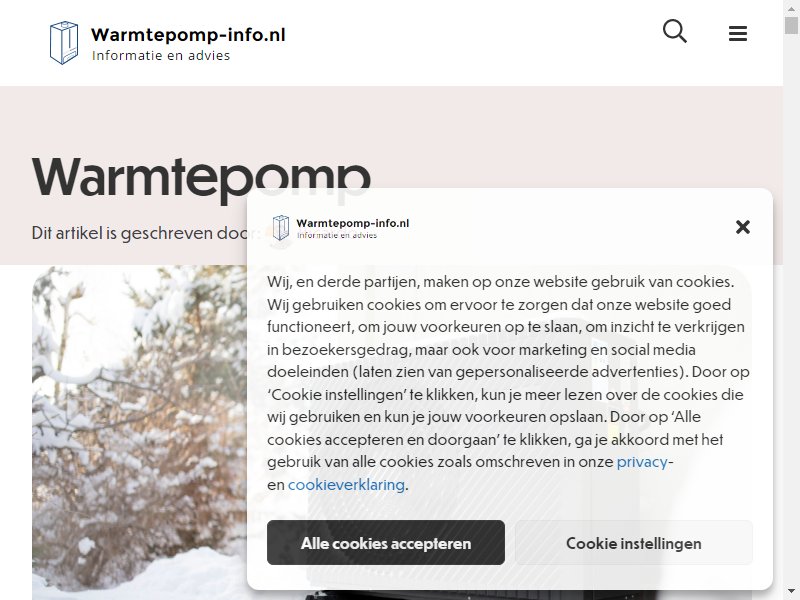Click the Warmtepomp-info.nl name in cookie dialog
Screen dimensions: 800x600
[x=353, y=223]
